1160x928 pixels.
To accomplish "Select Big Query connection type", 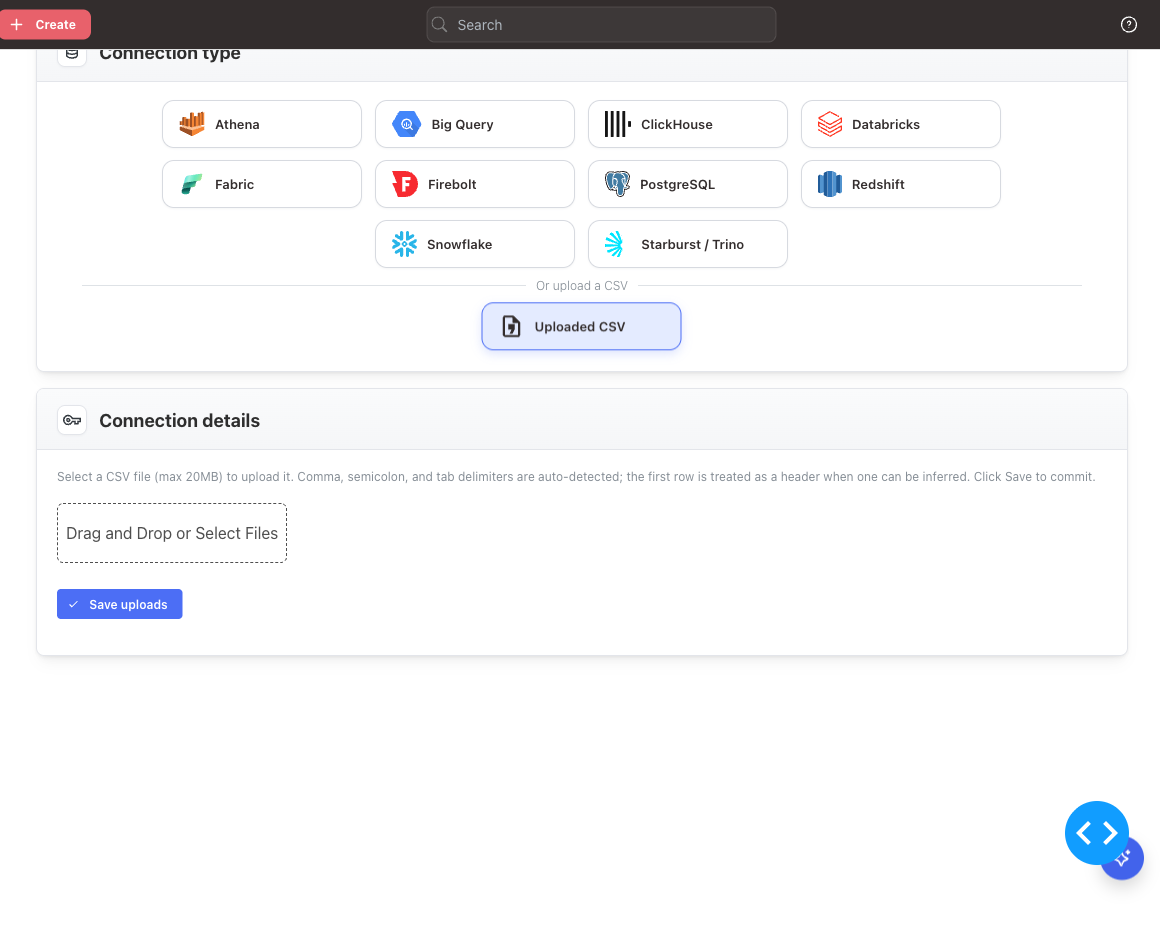I will pyautogui.click(x=475, y=124).
